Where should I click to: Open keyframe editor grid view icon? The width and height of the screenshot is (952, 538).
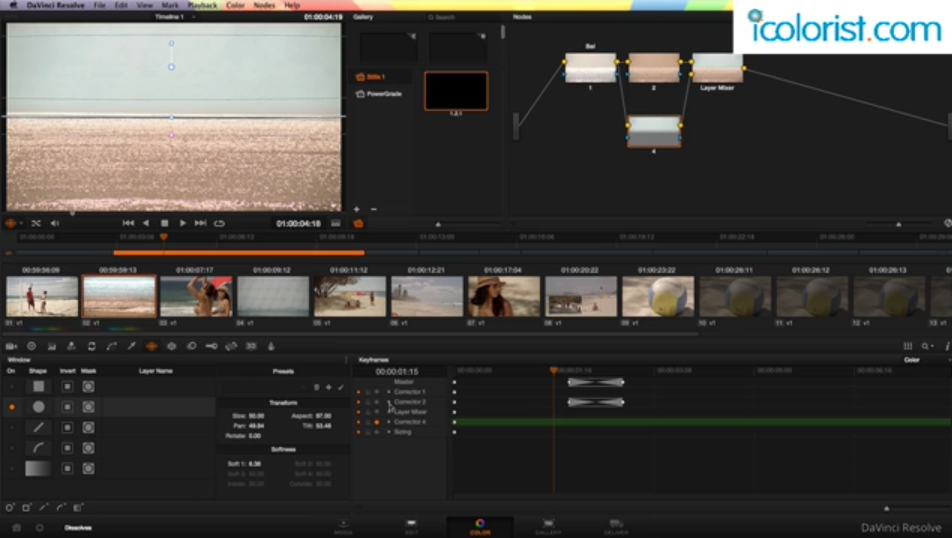908,346
